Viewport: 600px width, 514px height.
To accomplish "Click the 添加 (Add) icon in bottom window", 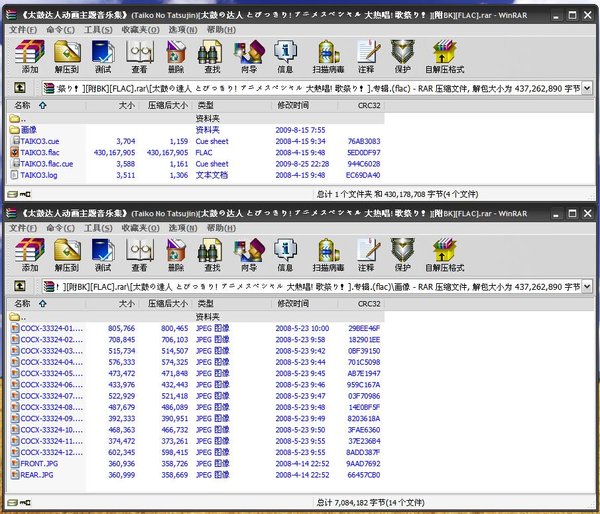I will click(29, 255).
